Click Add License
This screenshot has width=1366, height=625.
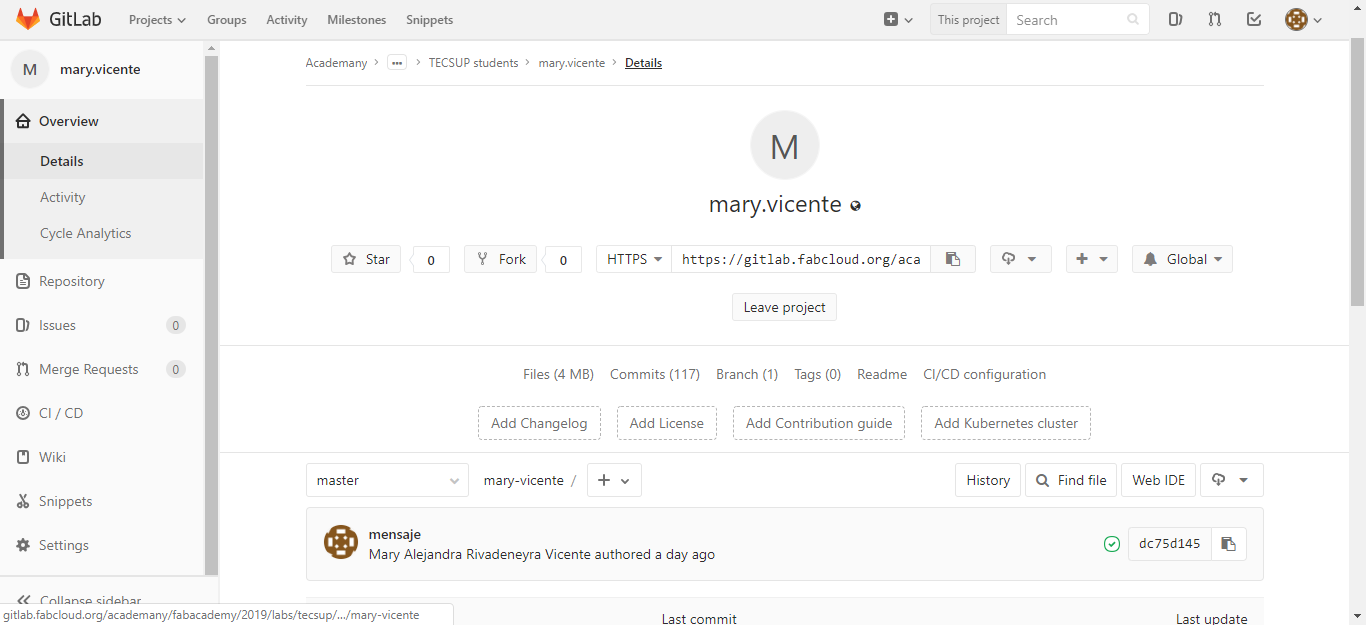667,423
